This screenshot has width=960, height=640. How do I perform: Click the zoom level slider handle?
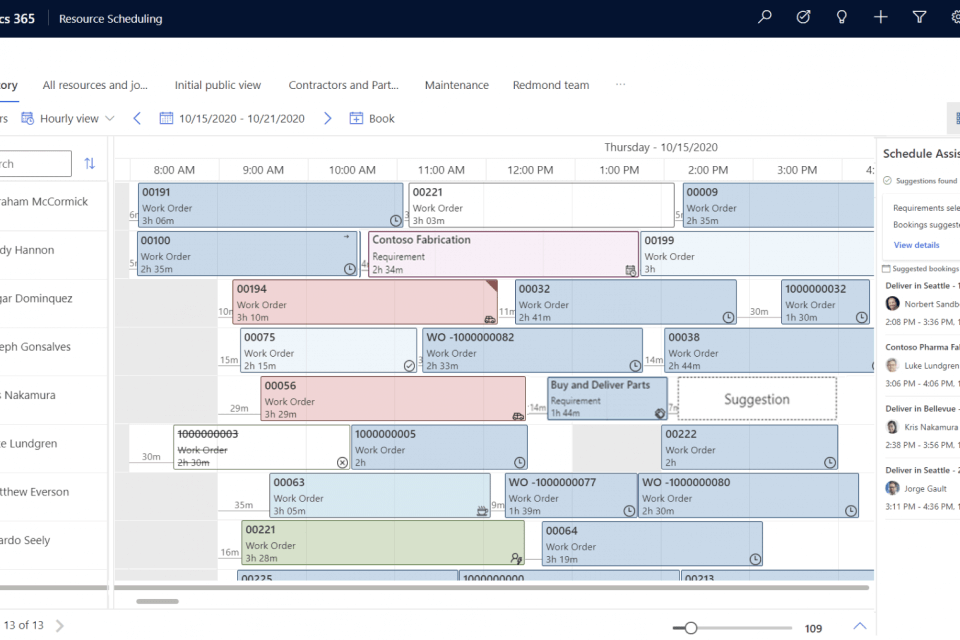coord(690,628)
